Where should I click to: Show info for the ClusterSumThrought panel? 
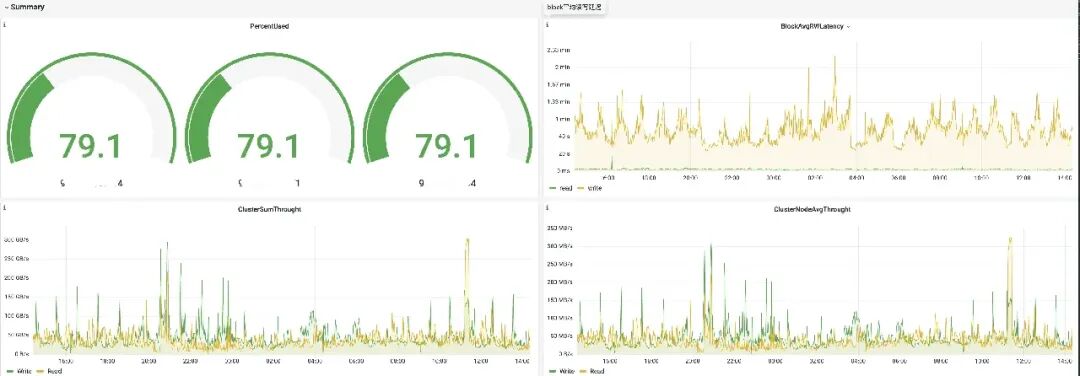pyautogui.click(x=4, y=207)
